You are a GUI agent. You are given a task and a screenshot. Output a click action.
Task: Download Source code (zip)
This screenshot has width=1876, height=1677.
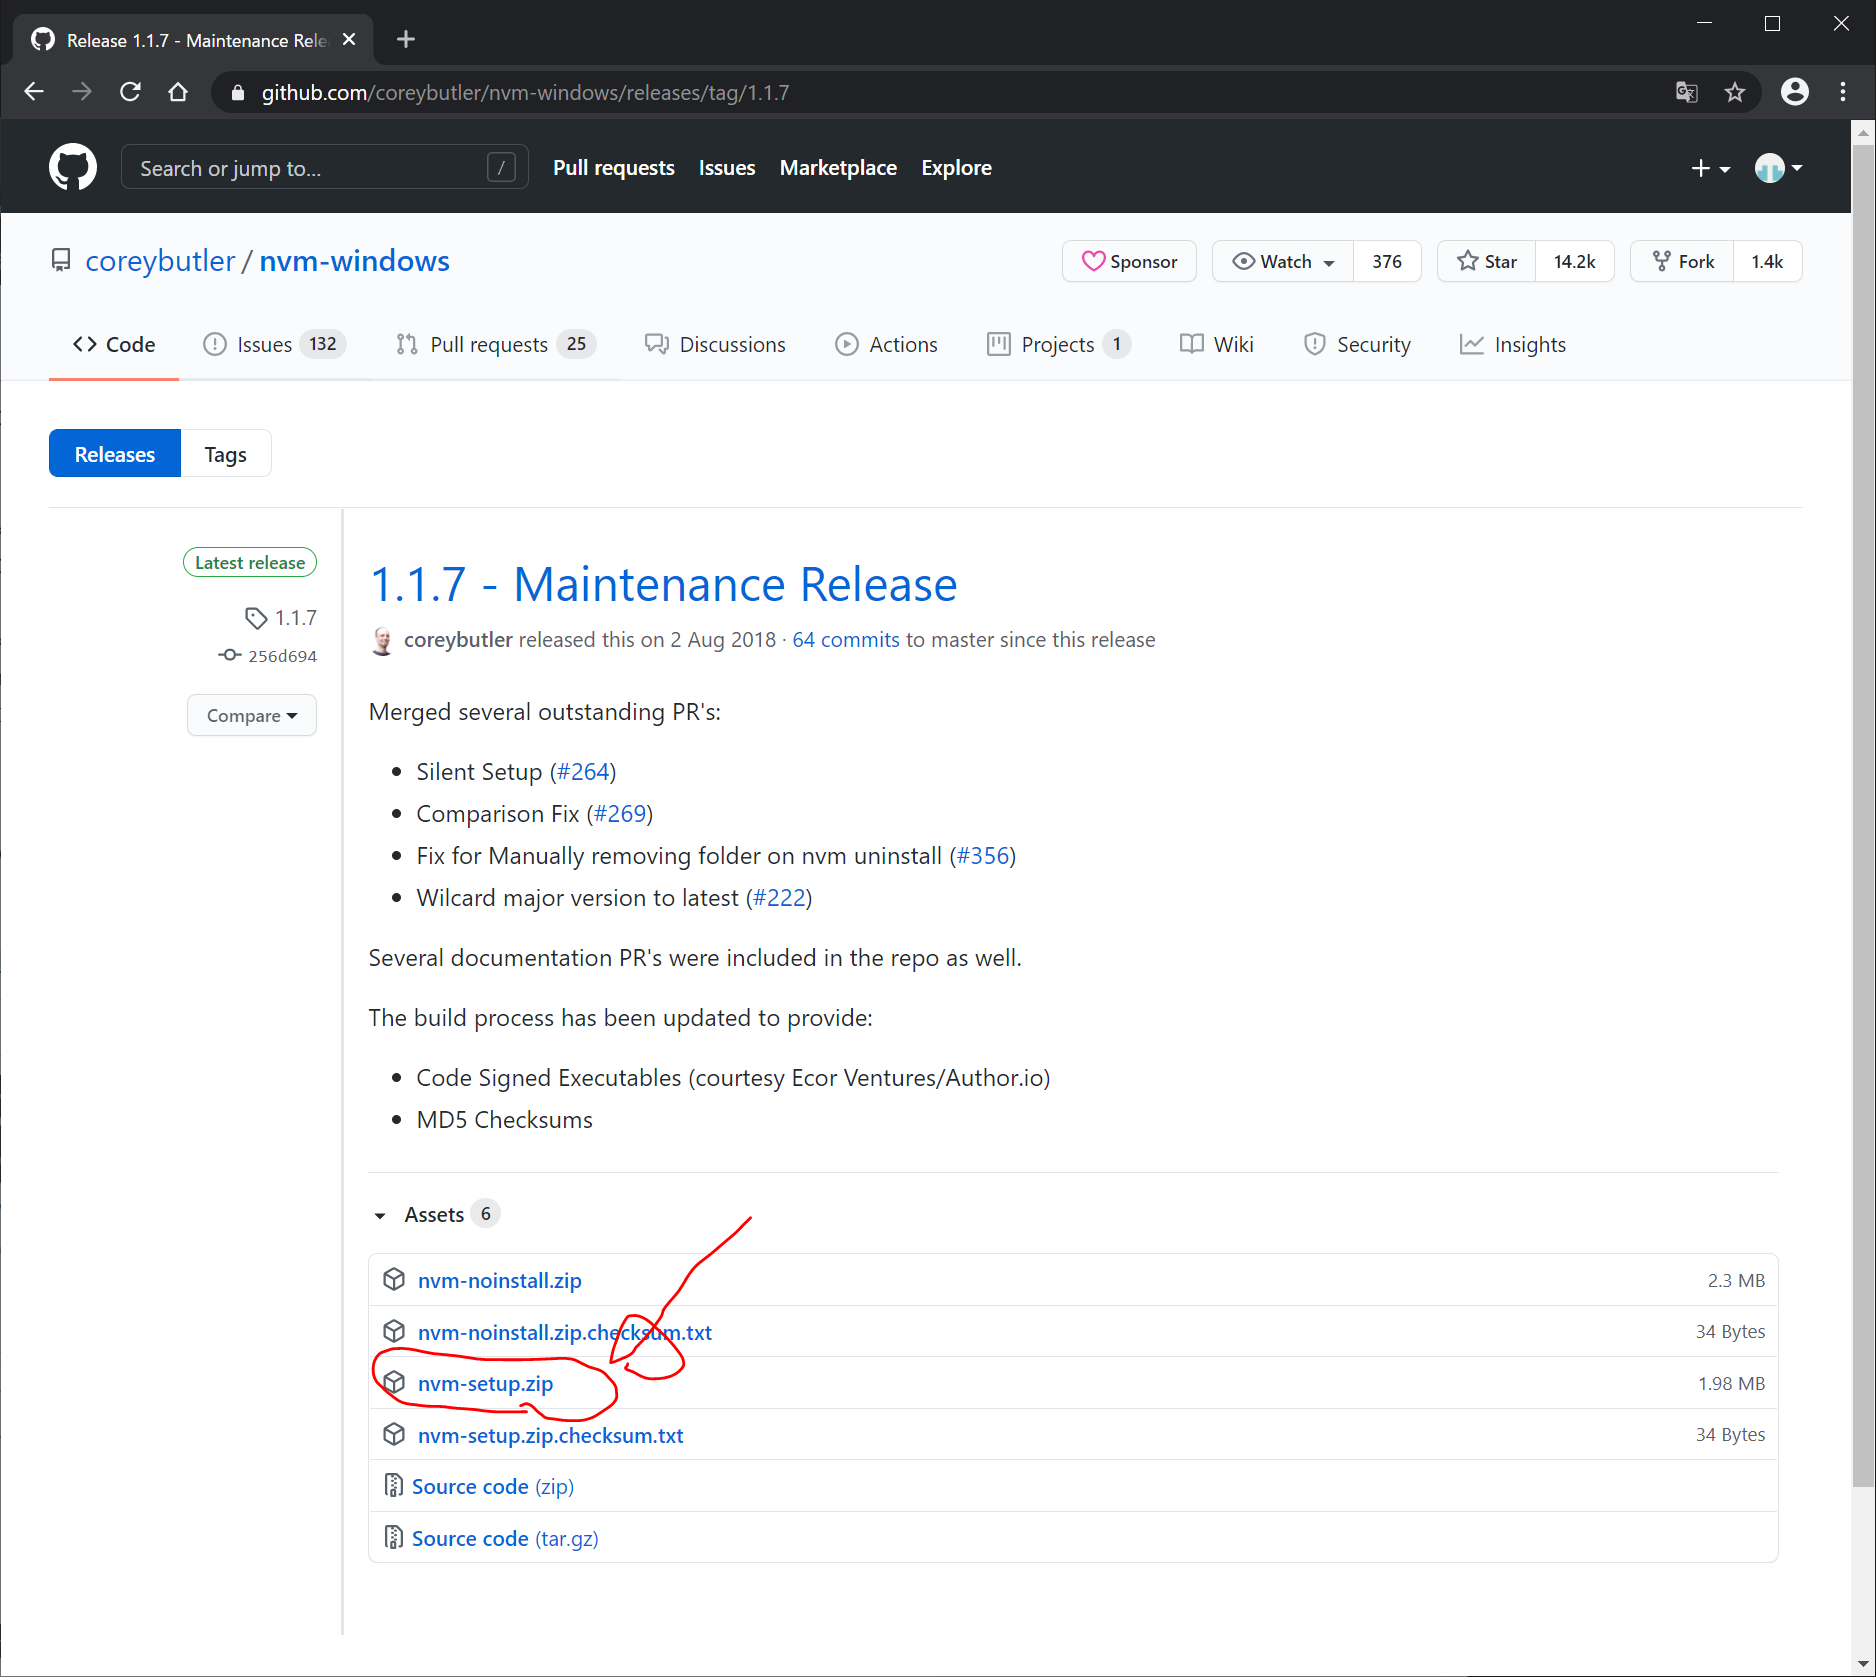pyautogui.click(x=492, y=1487)
